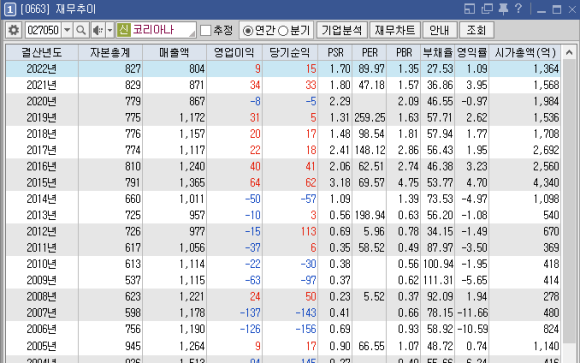This screenshot has width=580, height=363.
Task: Click the stock code input 027050
Action: (44, 30)
